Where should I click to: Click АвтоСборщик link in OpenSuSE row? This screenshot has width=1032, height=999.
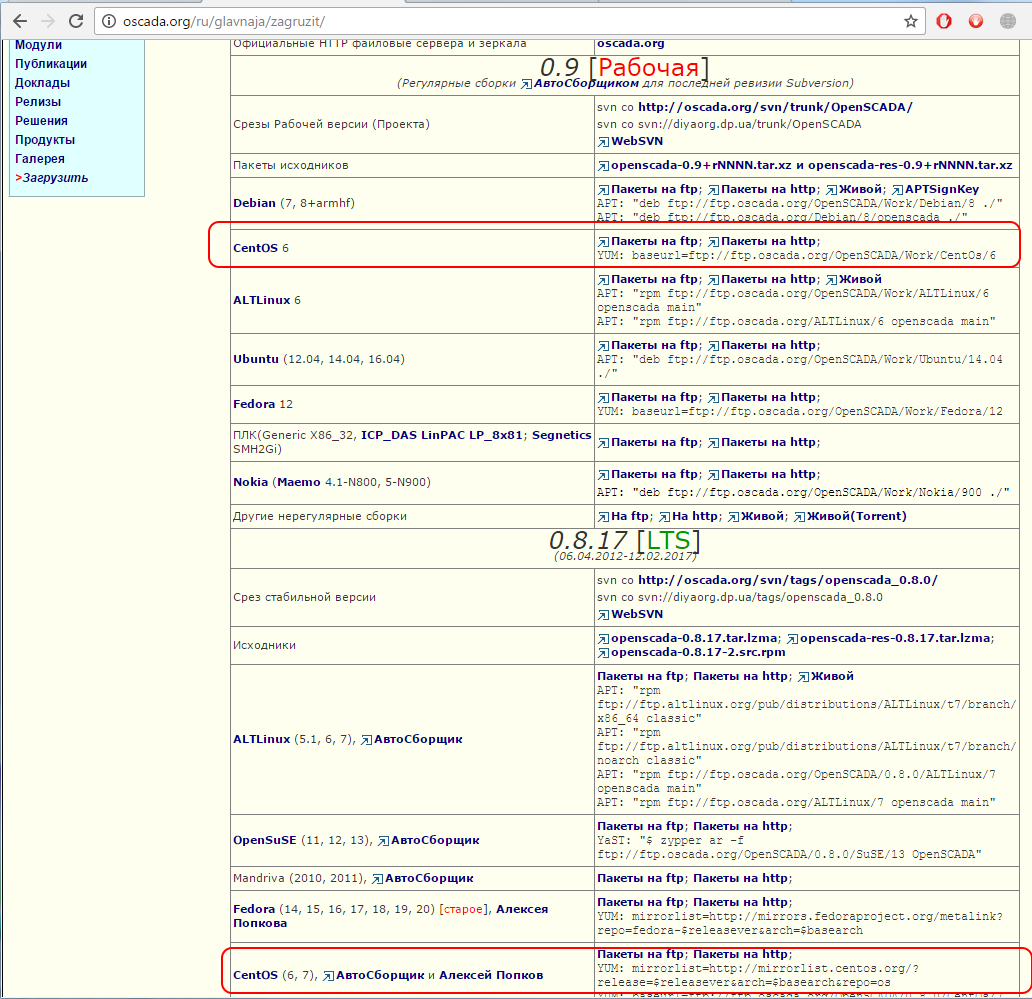click(x=434, y=841)
